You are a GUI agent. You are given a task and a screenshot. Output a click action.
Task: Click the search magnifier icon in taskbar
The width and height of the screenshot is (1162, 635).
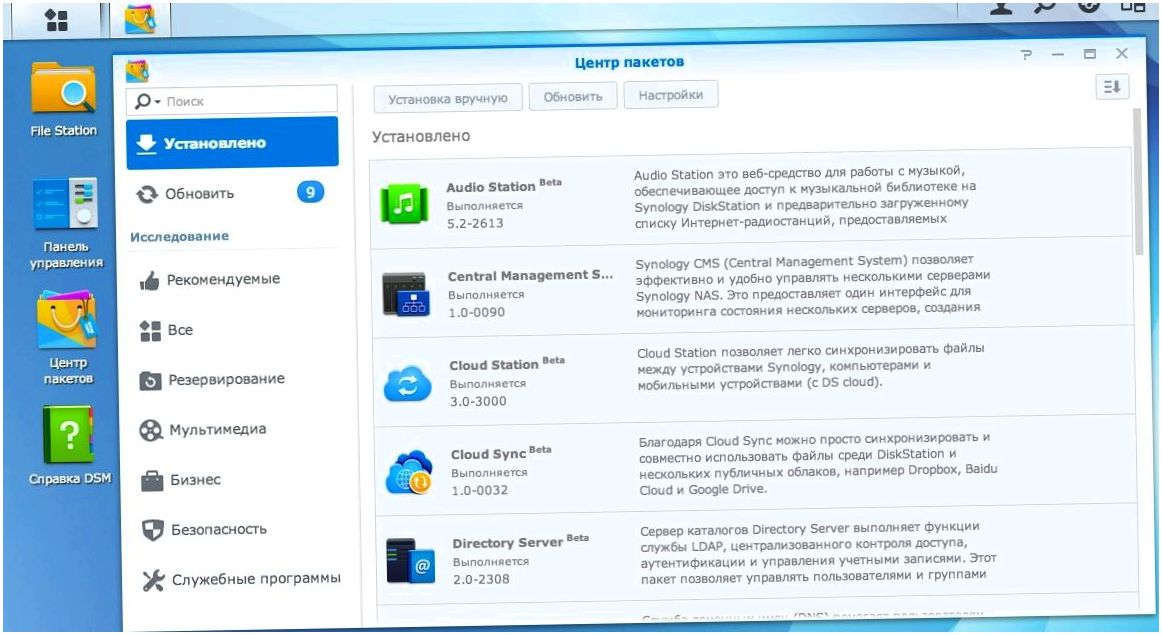point(1045,7)
